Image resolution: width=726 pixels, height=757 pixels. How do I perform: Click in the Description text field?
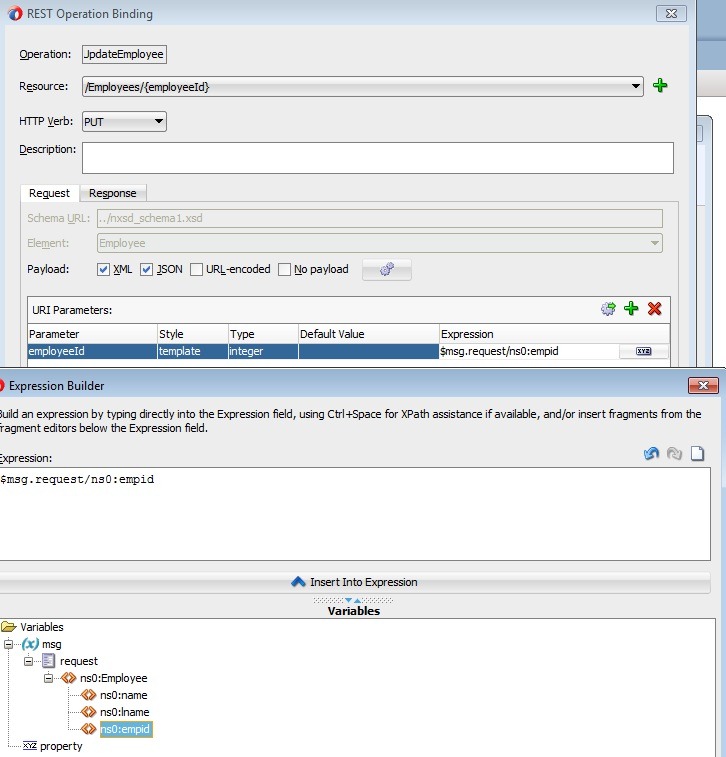(x=377, y=158)
